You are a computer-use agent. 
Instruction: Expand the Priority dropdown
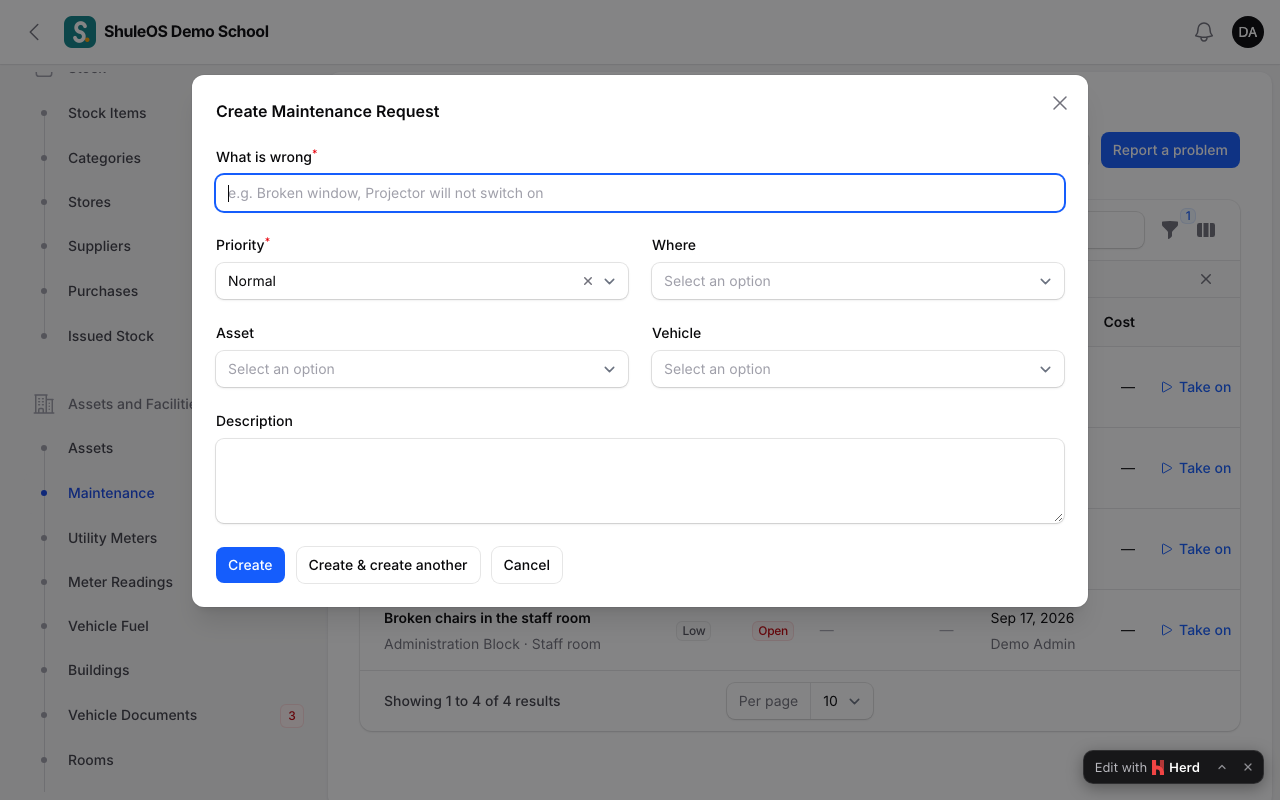pyautogui.click(x=610, y=281)
